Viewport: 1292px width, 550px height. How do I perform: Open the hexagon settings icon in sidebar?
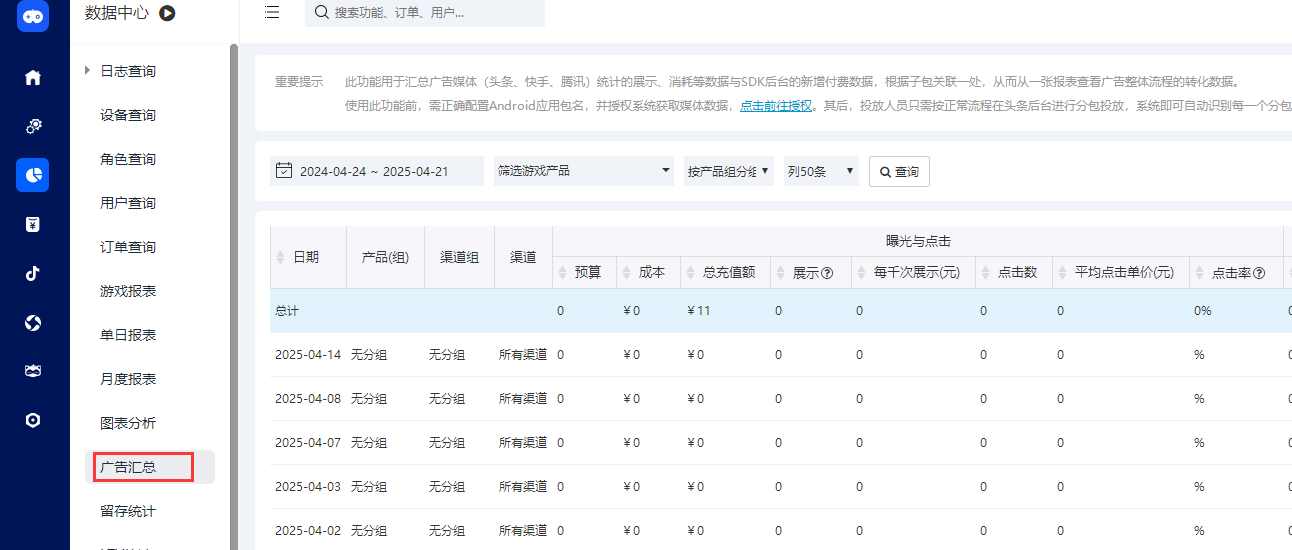[33, 420]
